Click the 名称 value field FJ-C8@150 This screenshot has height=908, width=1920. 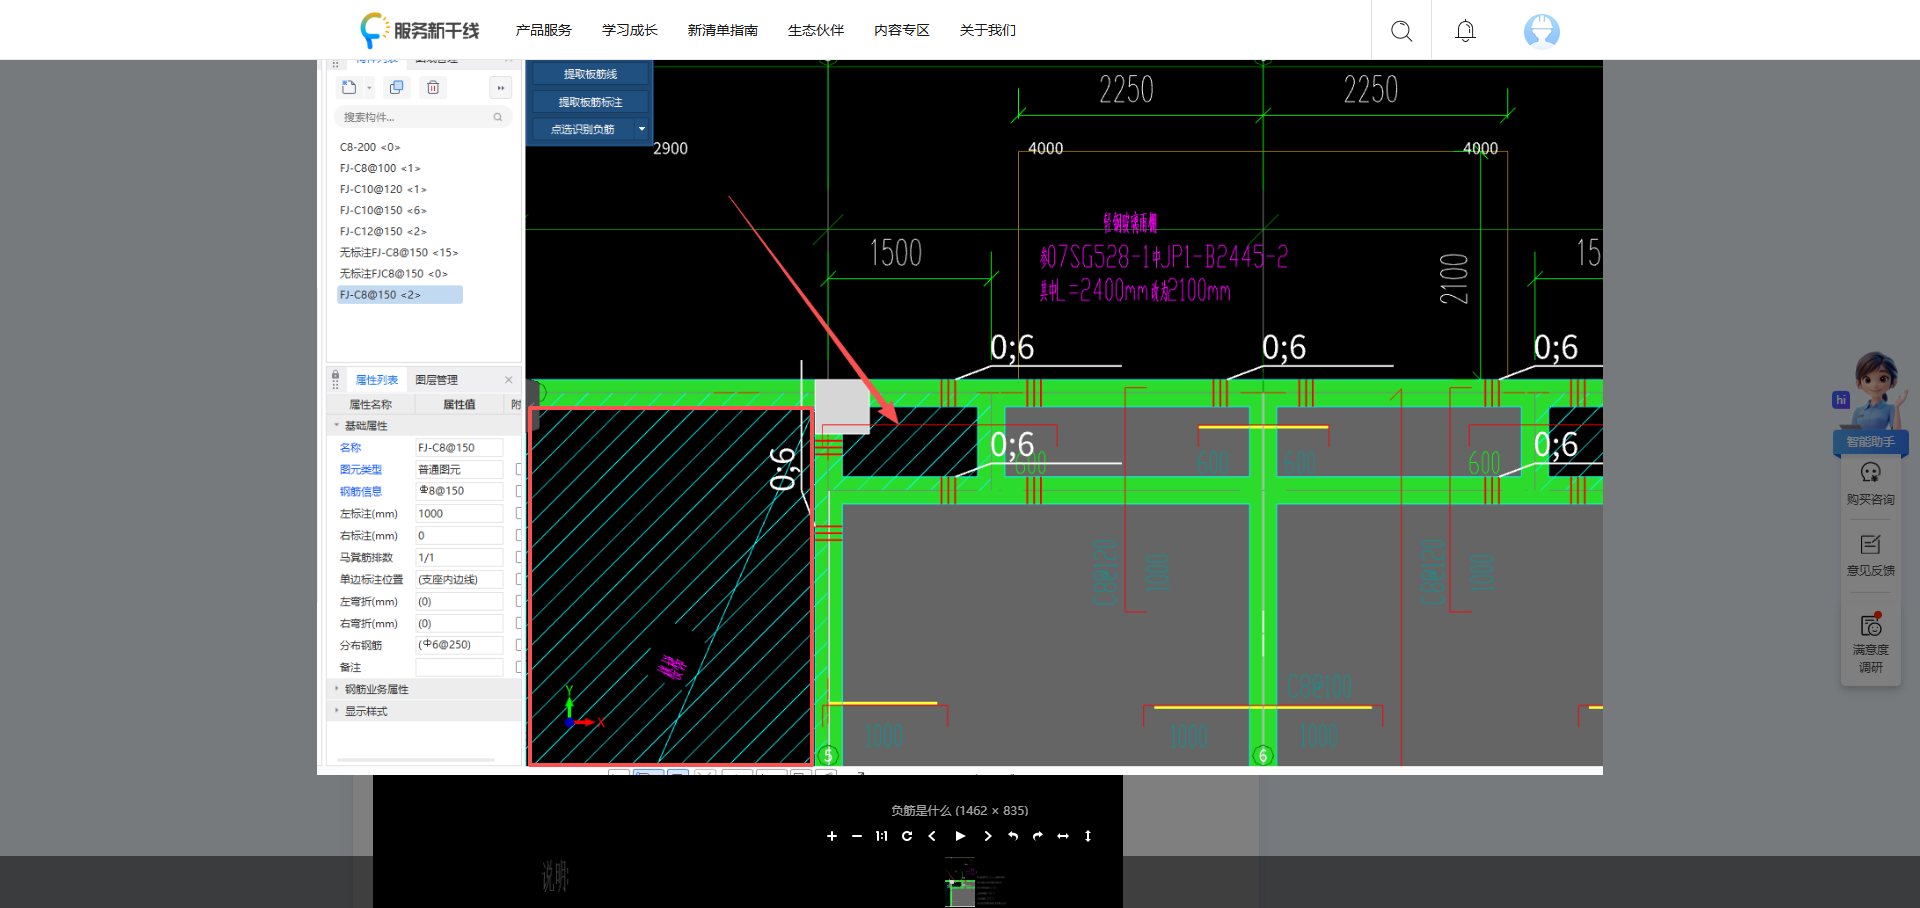tap(459, 448)
